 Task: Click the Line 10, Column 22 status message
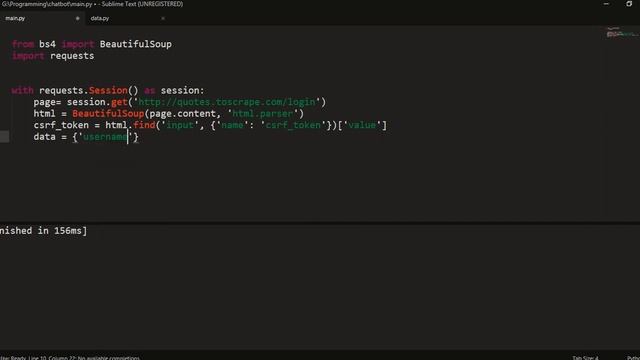point(70,358)
